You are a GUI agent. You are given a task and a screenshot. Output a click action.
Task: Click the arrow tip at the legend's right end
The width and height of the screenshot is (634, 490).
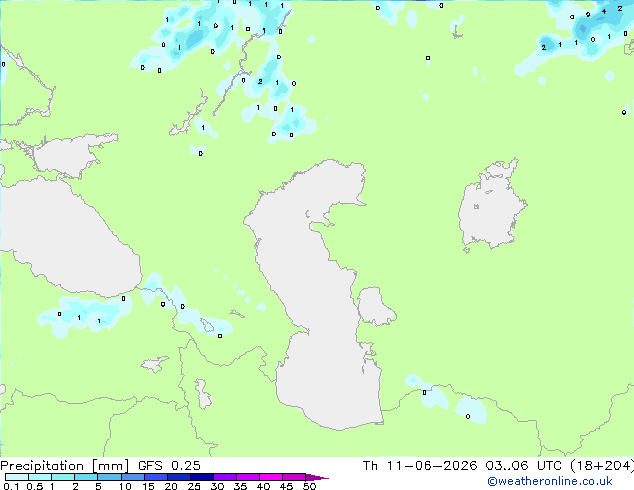click(317, 477)
